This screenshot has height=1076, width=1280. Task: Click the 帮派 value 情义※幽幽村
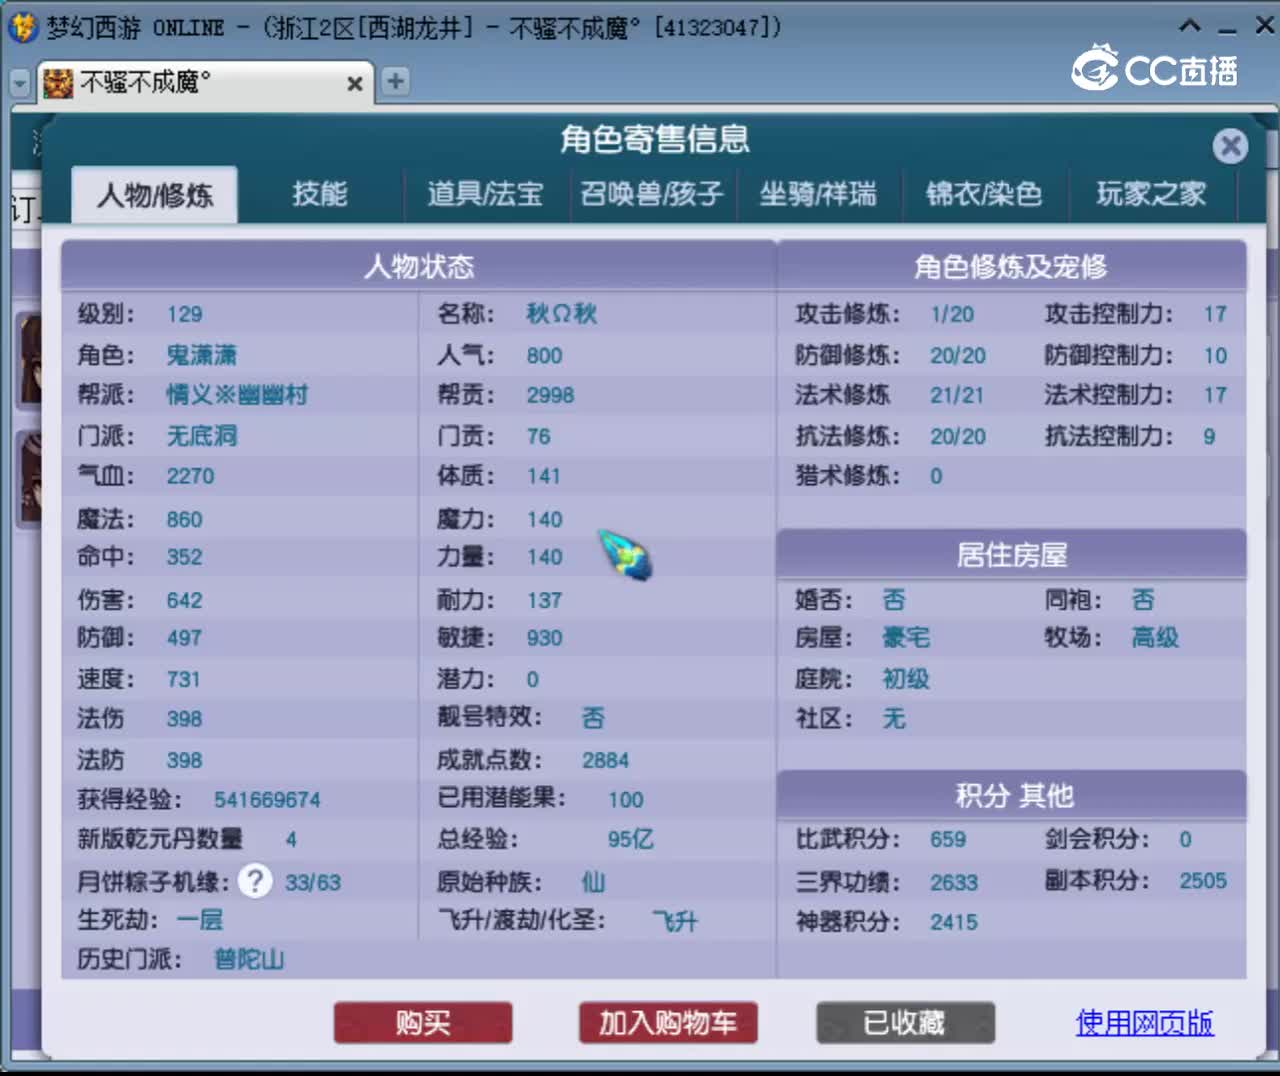(x=237, y=395)
